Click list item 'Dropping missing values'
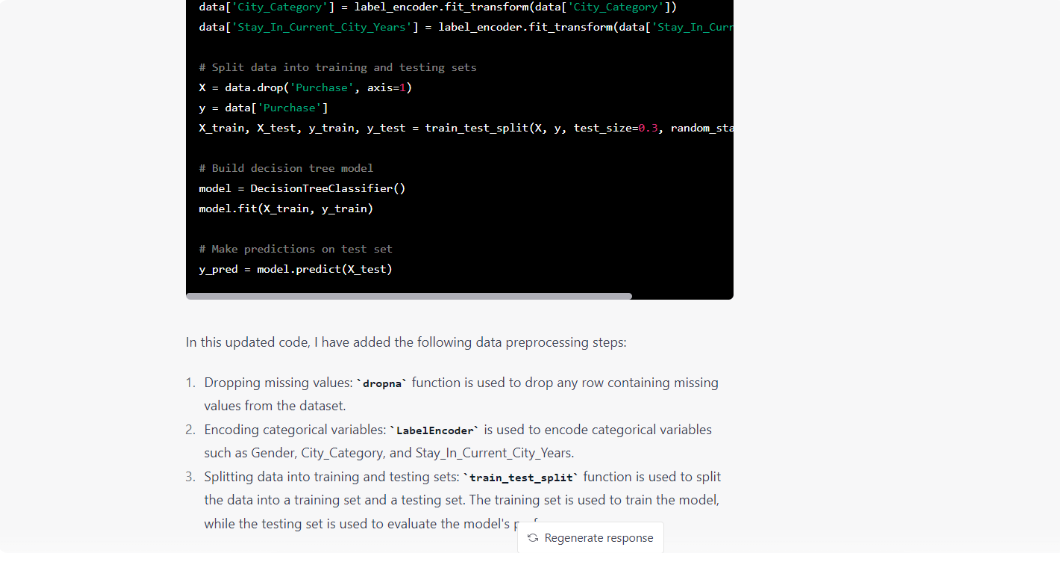The height and width of the screenshot is (566, 1060). tap(452, 394)
